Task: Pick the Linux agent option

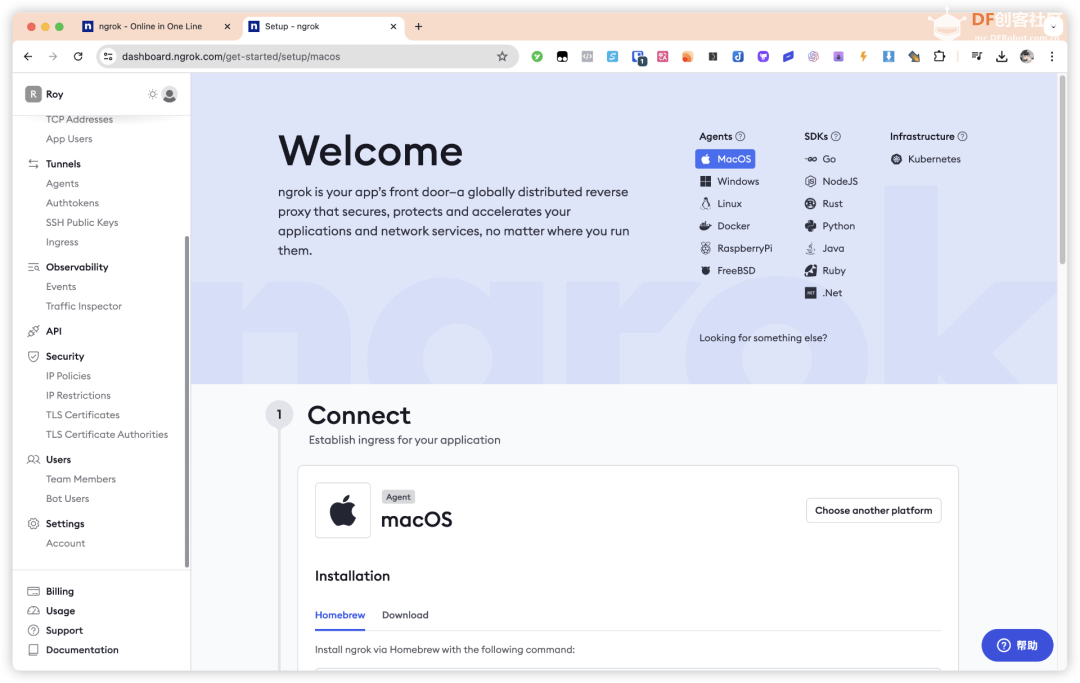Action: click(721, 204)
